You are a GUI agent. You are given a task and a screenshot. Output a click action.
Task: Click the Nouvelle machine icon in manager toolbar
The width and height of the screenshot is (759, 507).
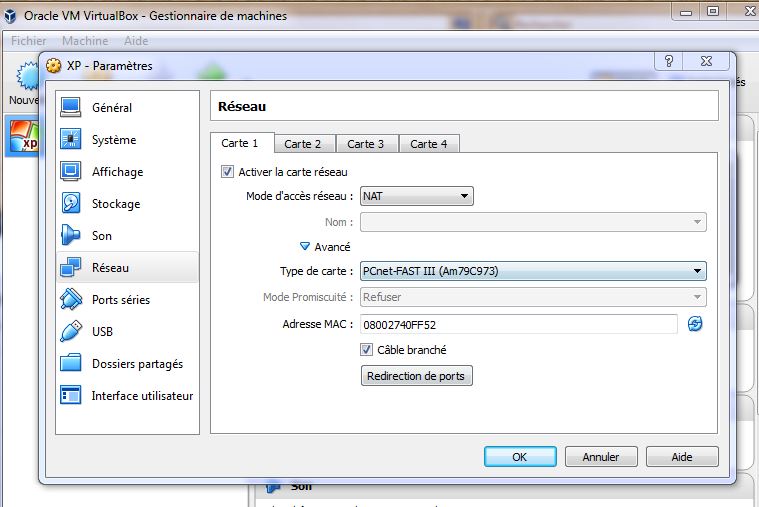(x=27, y=77)
